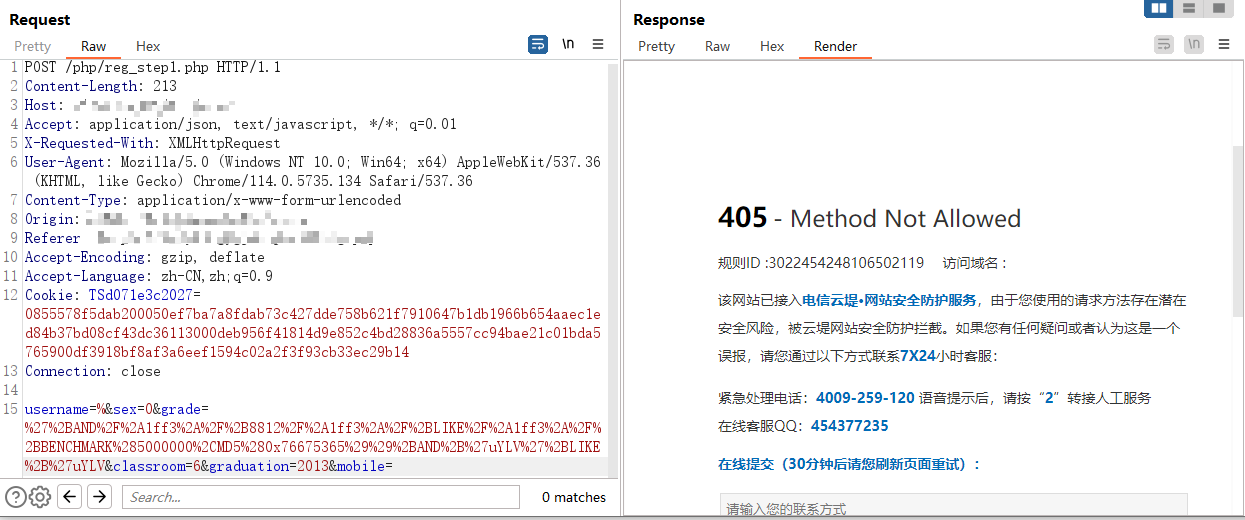The height and width of the screenshot is (520, 1245).
Task: Select side-by-side layout view
Action: (x=1159, y=8)
